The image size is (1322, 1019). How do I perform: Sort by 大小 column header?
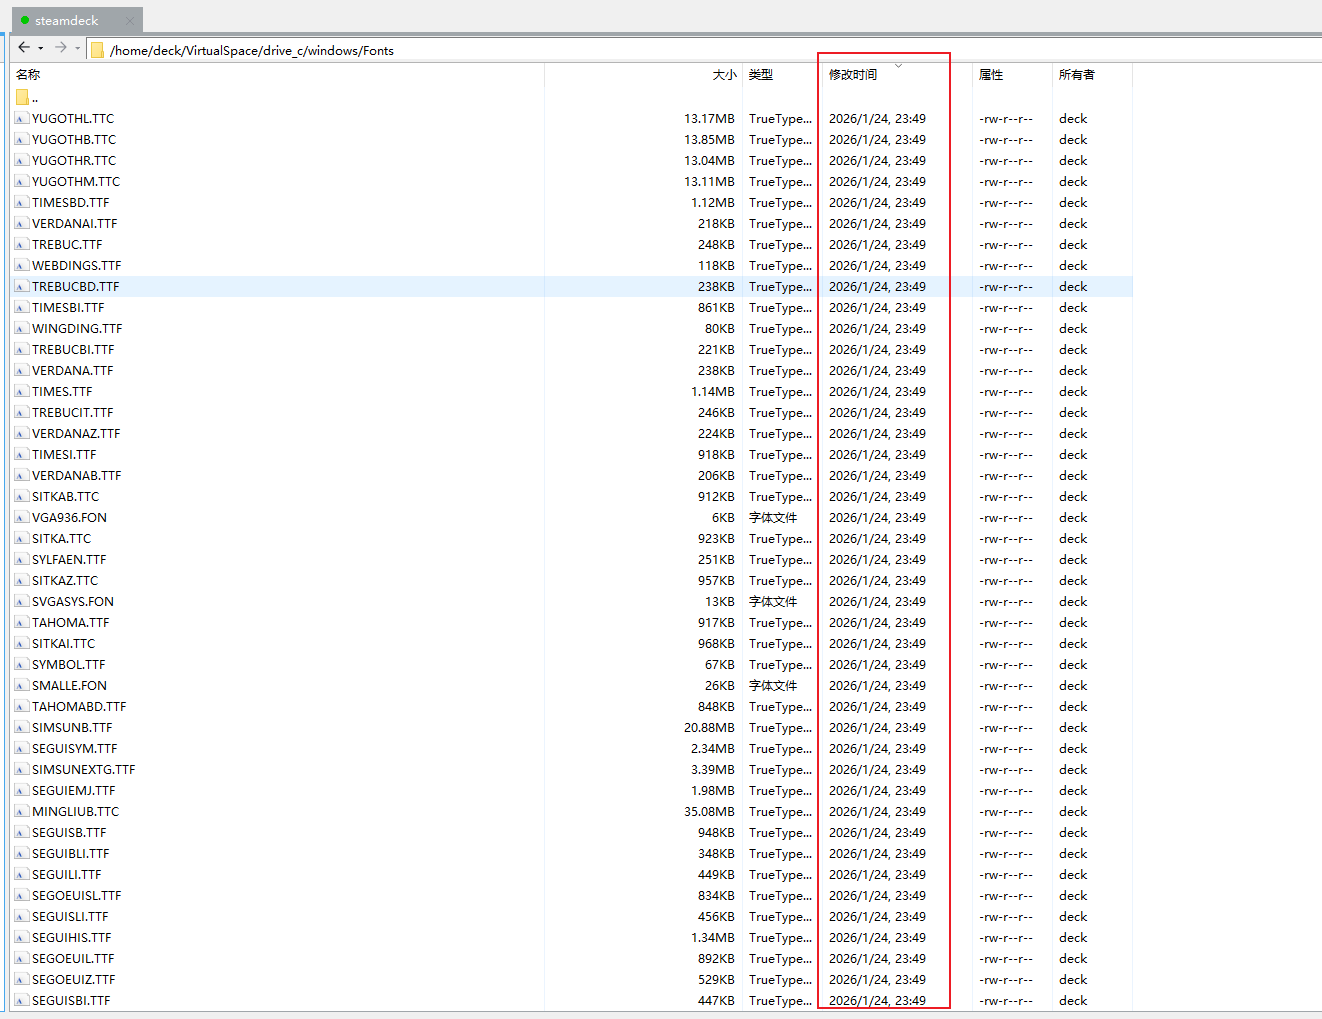724,74
